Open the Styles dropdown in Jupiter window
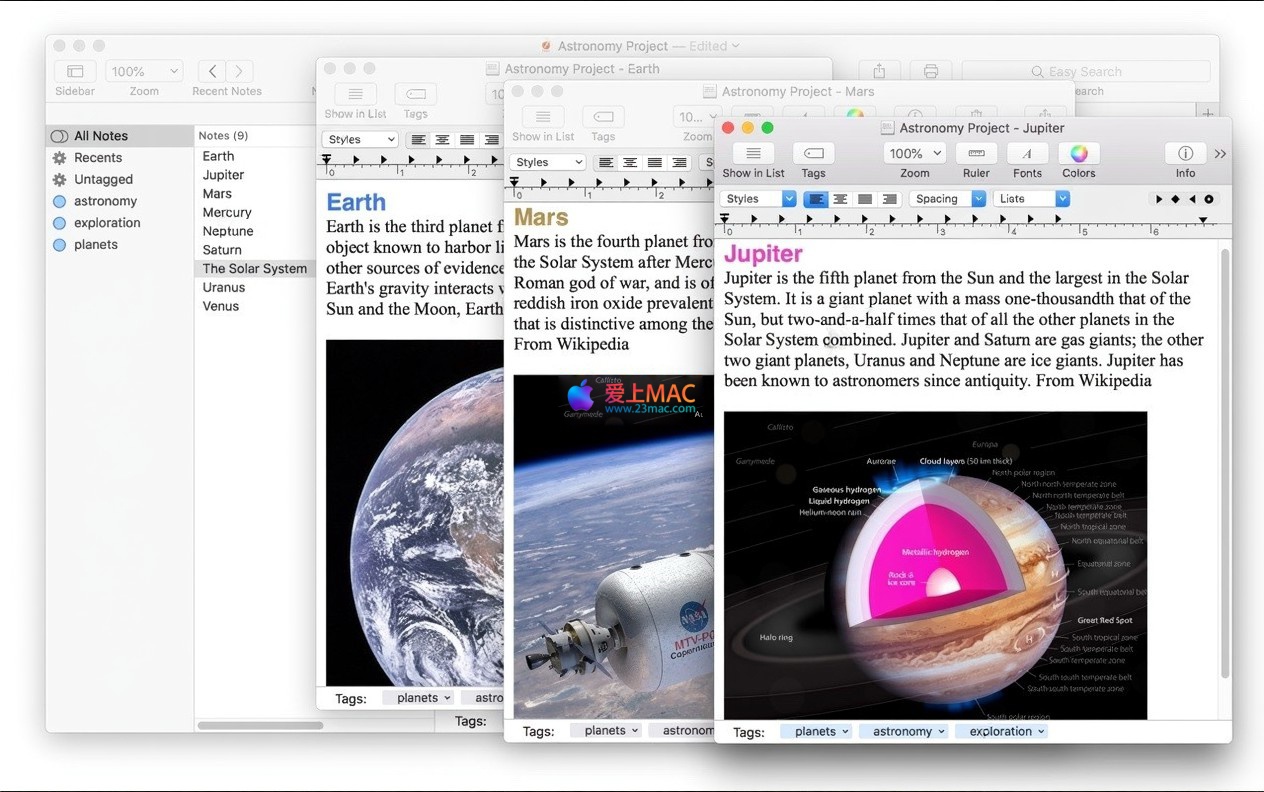The image size is (1264, 792). pyautogui.click(x=759, y=199)
